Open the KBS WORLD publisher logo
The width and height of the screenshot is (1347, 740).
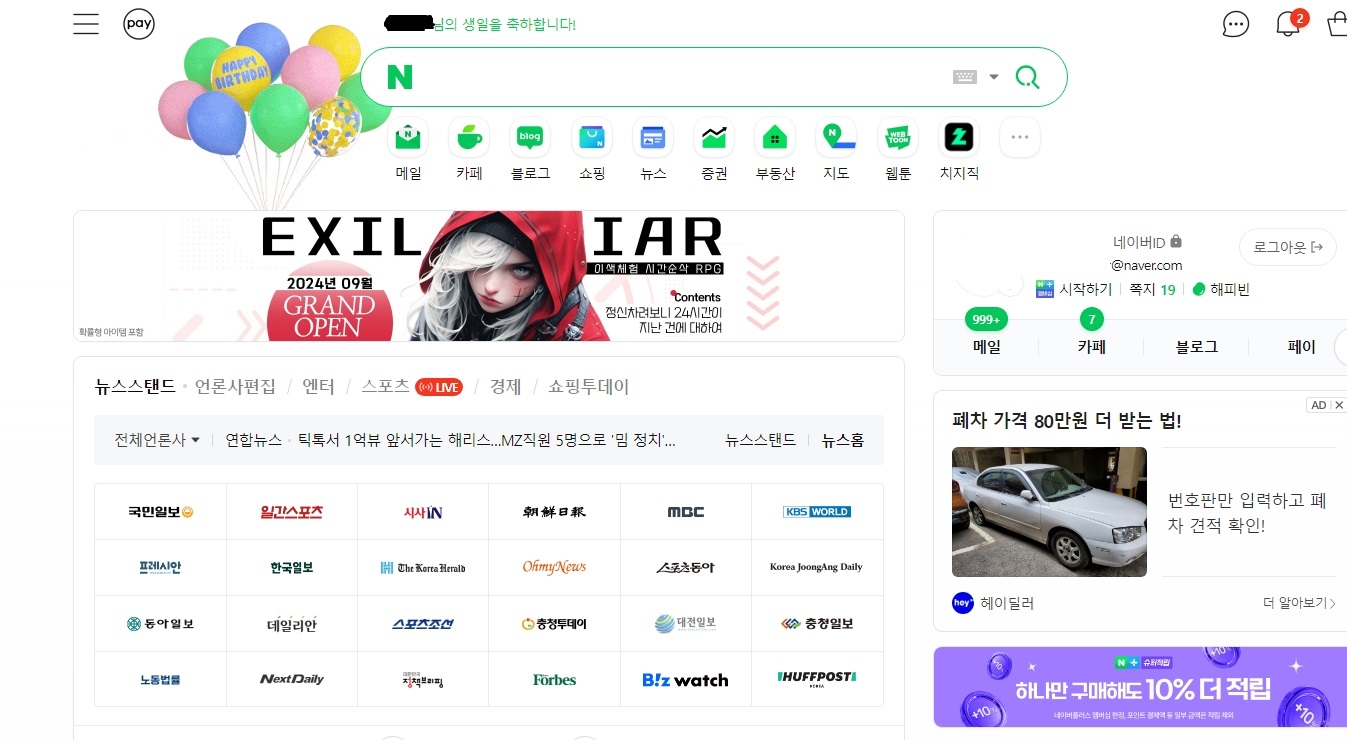(x=817, y=512)
